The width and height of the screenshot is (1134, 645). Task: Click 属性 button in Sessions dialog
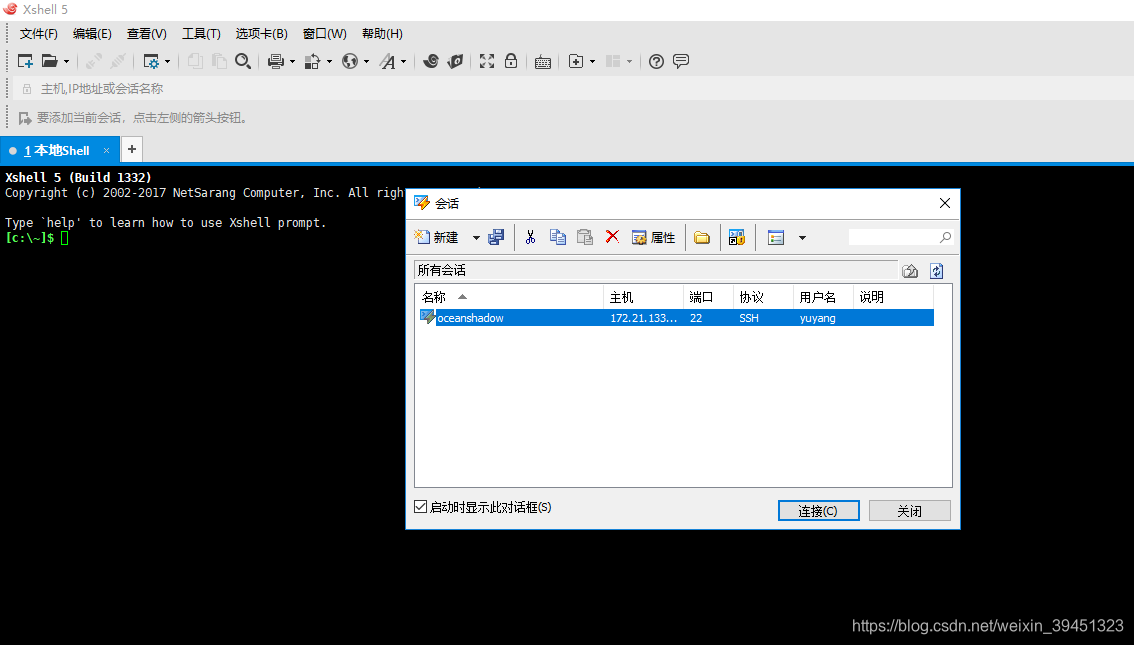653,237
